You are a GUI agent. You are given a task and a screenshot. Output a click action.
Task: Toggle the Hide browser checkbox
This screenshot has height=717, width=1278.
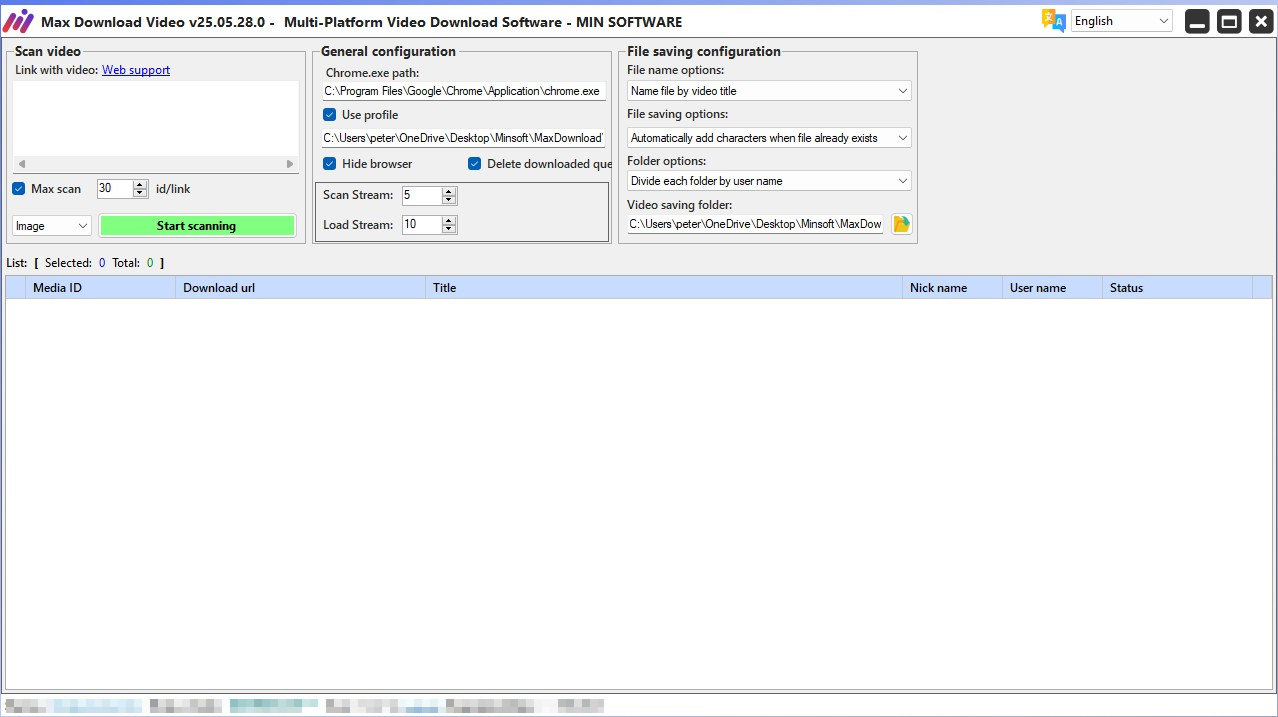tap(329, 164)
